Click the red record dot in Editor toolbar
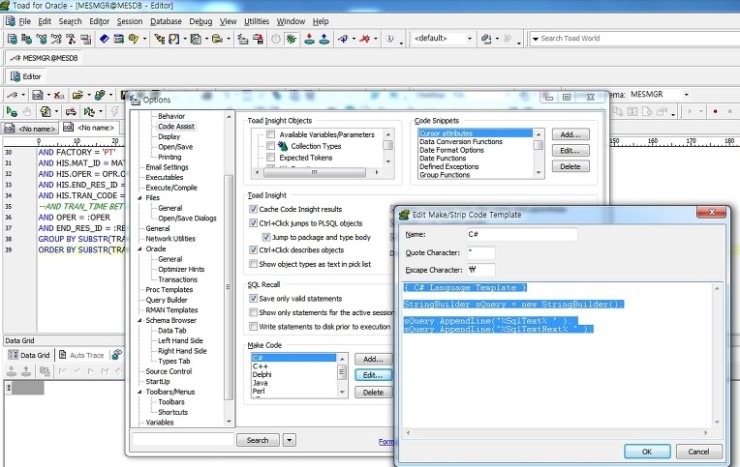The width and height of the screenshot is (740, 467). point(715,112)
